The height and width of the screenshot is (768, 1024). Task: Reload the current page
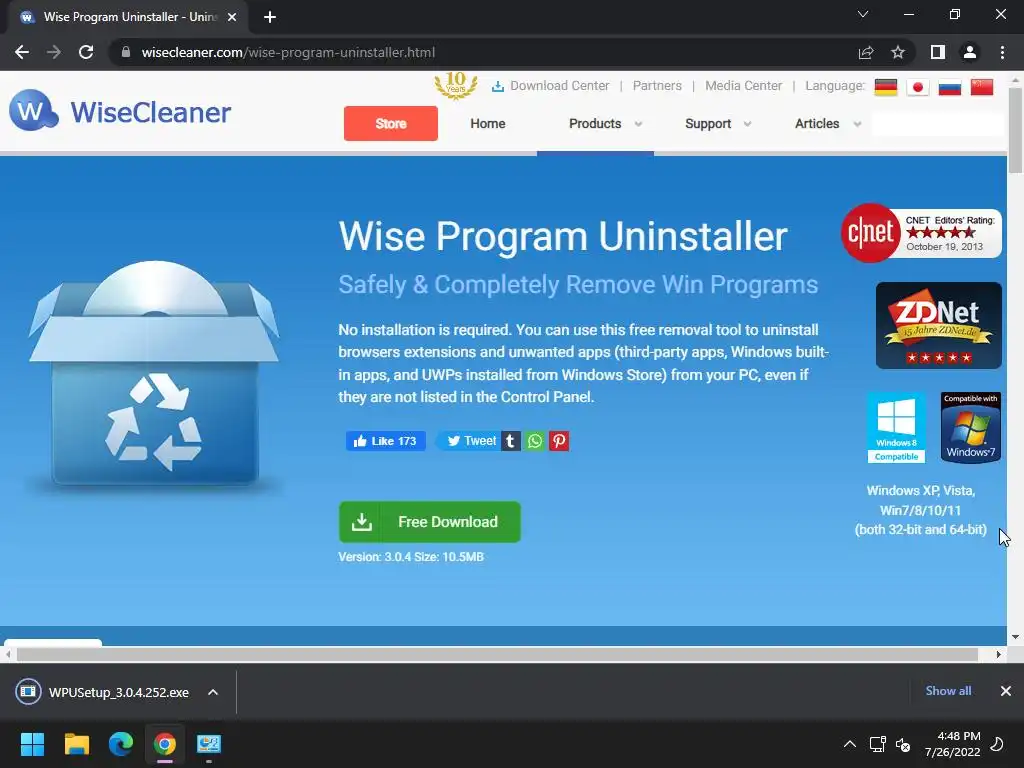pos(86,52)
